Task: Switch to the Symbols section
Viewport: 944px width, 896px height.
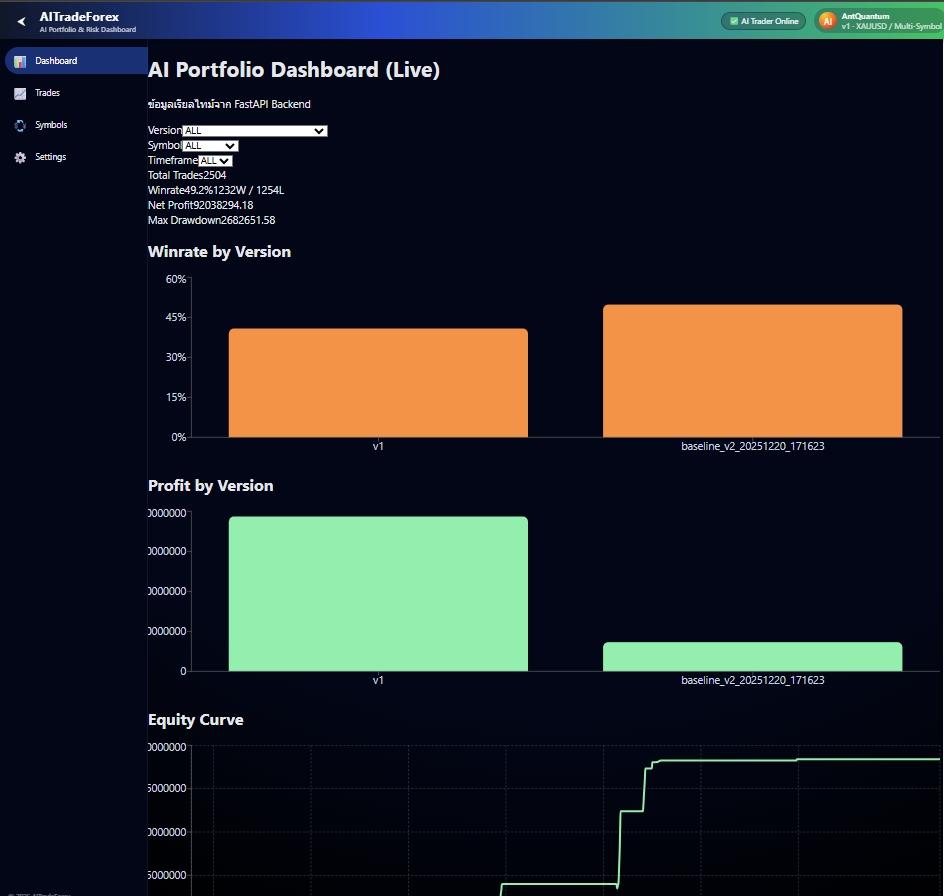Action: 51,125
